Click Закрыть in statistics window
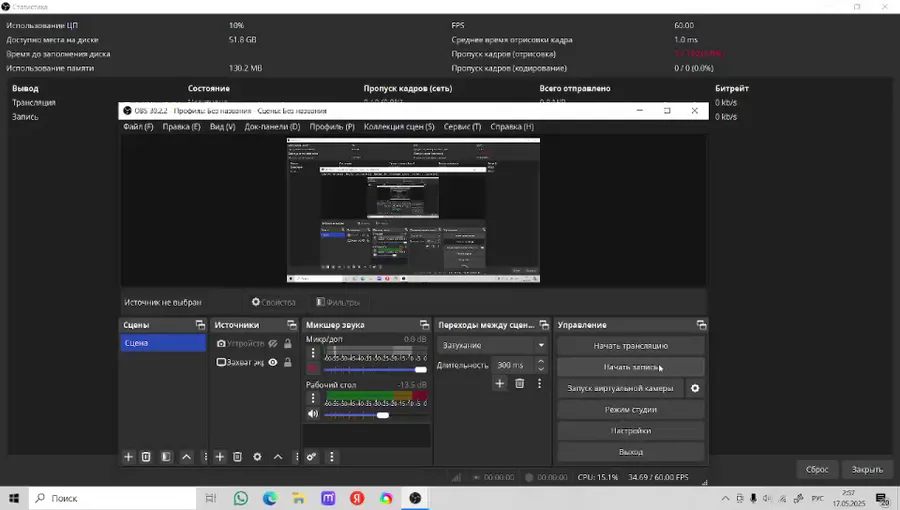The image size is (900, 510). pos(867,469)
